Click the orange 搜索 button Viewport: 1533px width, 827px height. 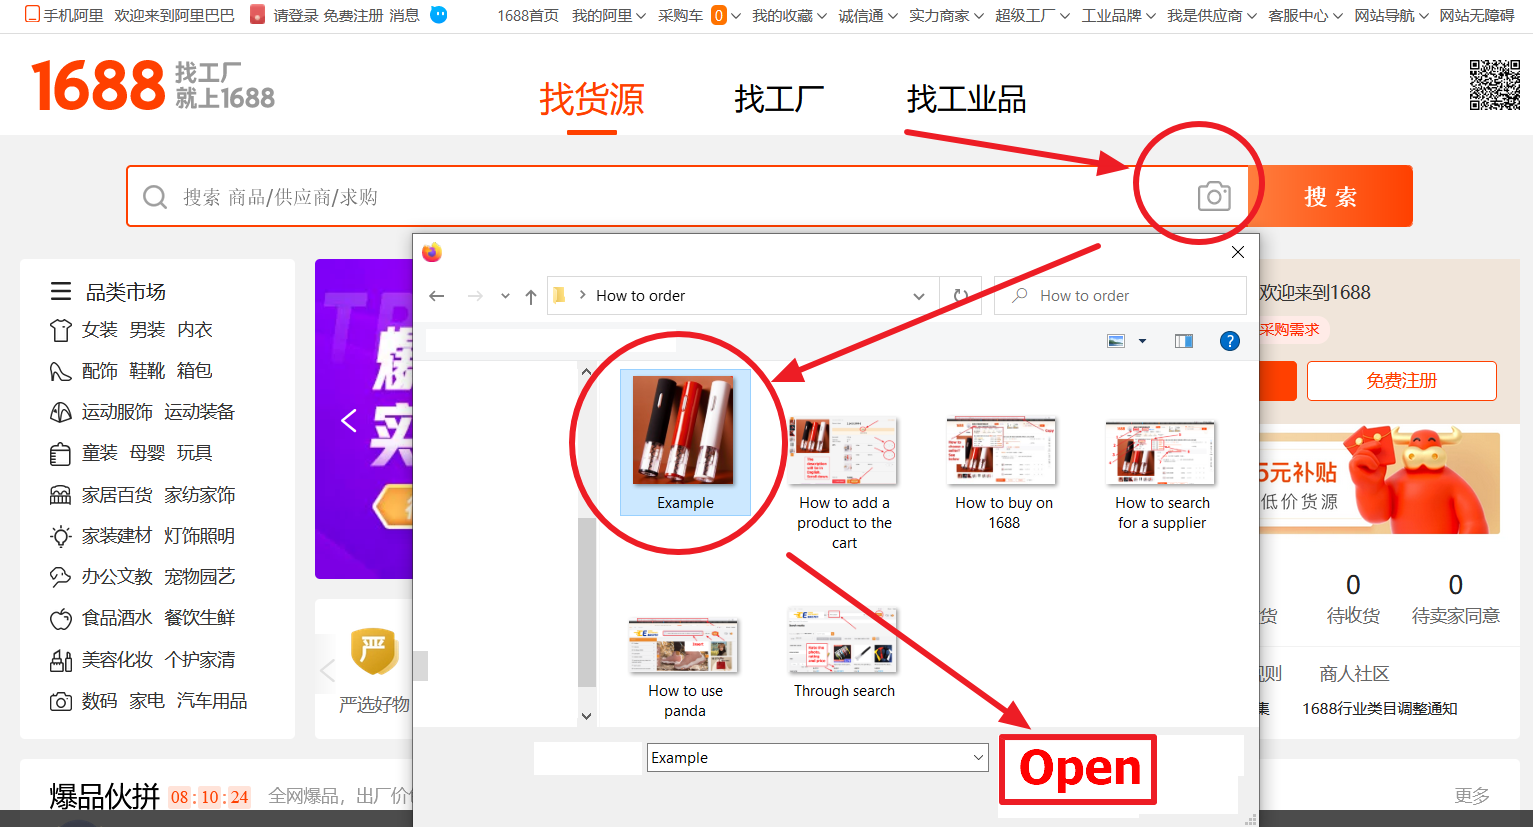1331,196
